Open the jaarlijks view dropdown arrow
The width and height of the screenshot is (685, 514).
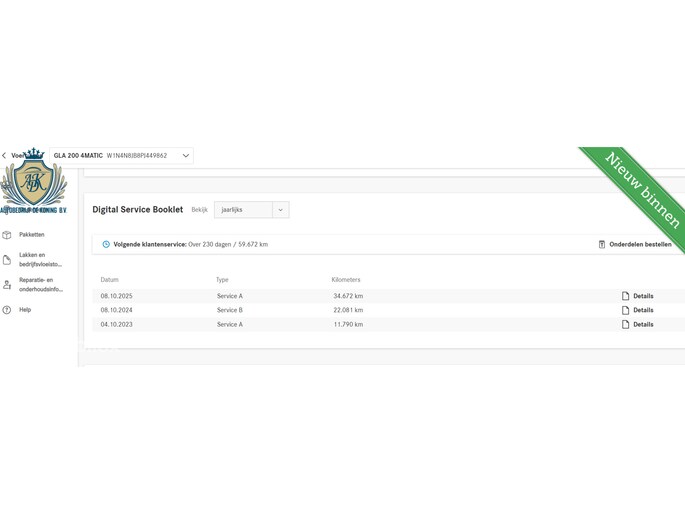pyautogui.click(x=281, y=210)
